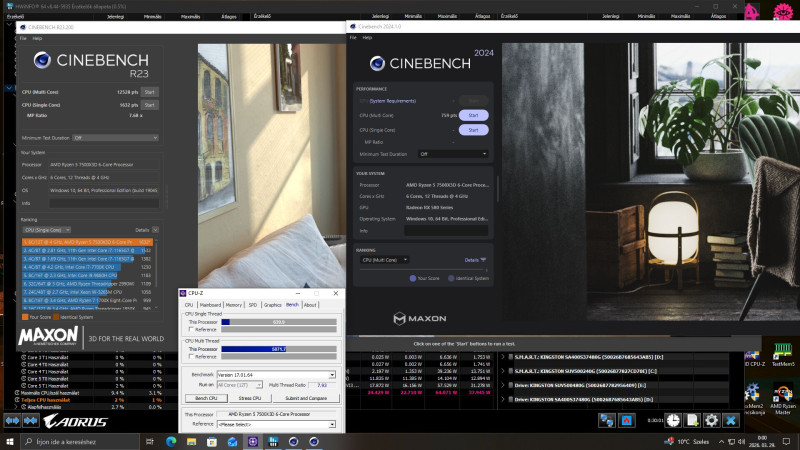Launch Microsoft Edge from taskbar

(x=170, y=441)
